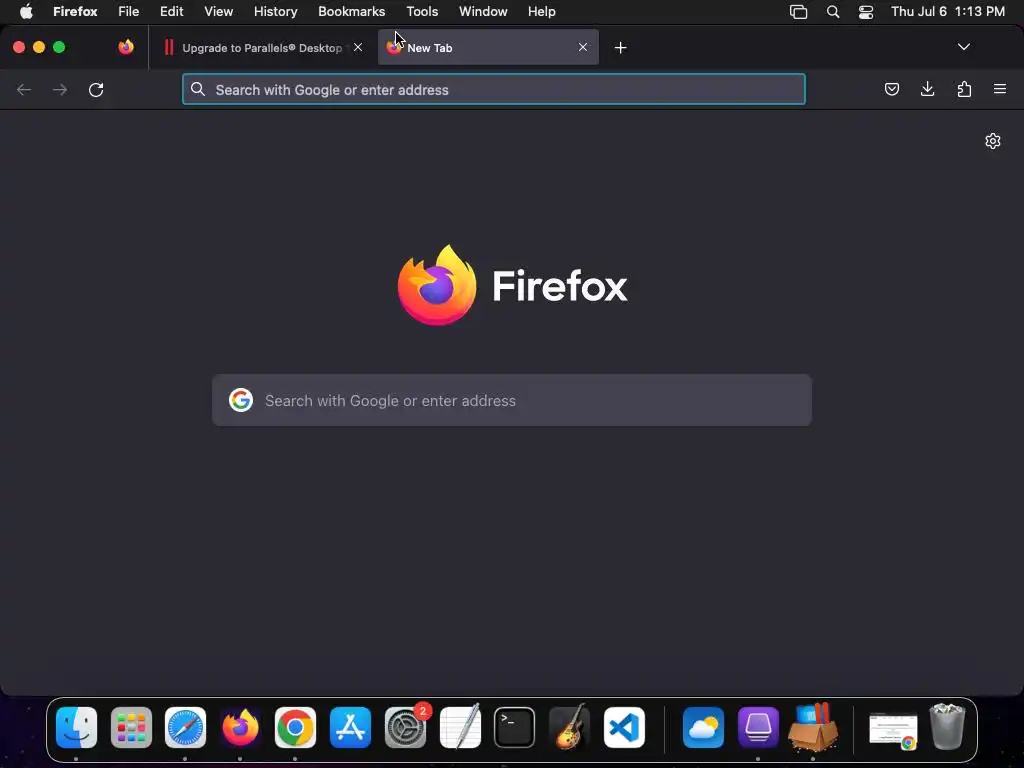Image resolution: width=1024 pixels, height=768 pixels.
Task: Open the View menu
Action: [219, 12]
